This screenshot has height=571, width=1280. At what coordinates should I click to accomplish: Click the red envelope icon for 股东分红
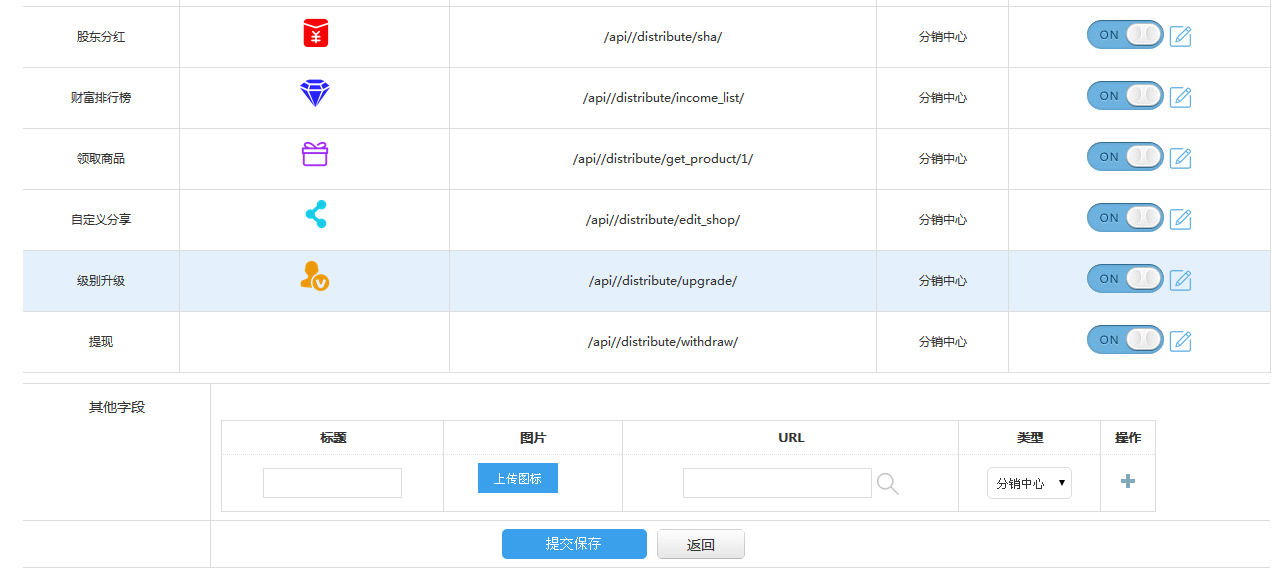click(315, 34)
